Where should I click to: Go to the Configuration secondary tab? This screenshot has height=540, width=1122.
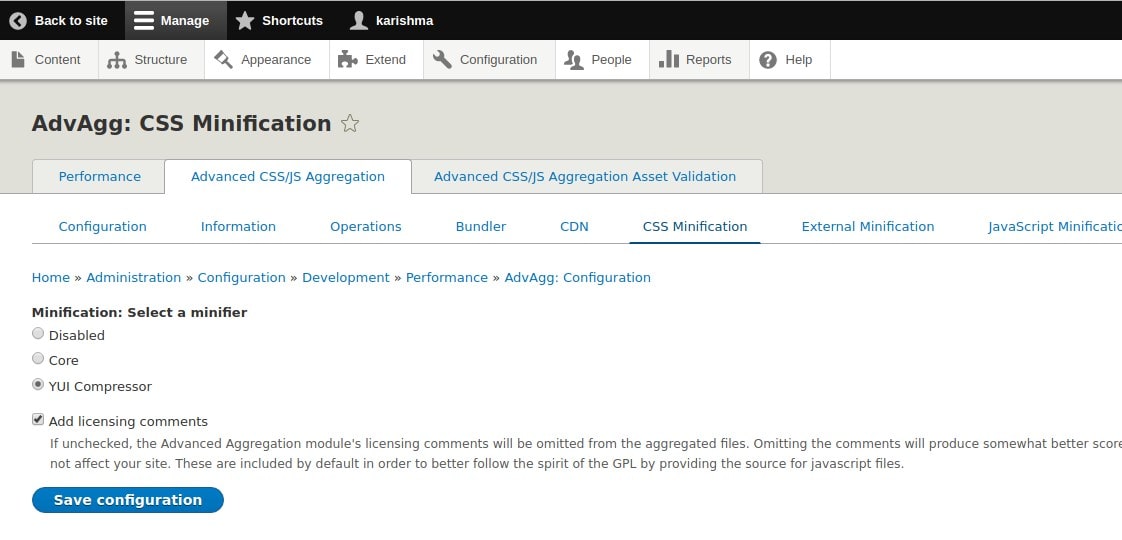click(x=102, y=227)
